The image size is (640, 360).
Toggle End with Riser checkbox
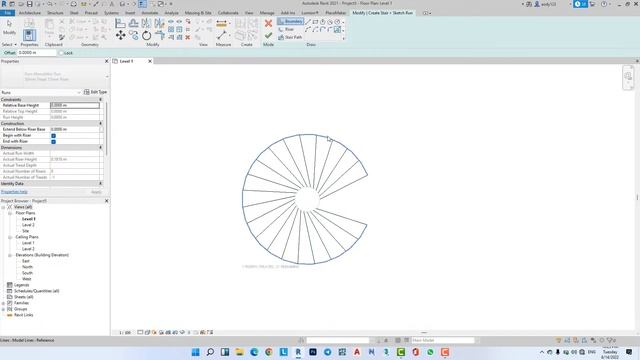pos(53,142)
